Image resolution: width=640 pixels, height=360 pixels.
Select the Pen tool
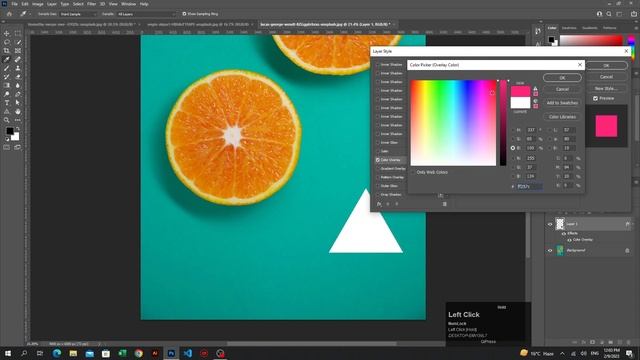(18, 94)
